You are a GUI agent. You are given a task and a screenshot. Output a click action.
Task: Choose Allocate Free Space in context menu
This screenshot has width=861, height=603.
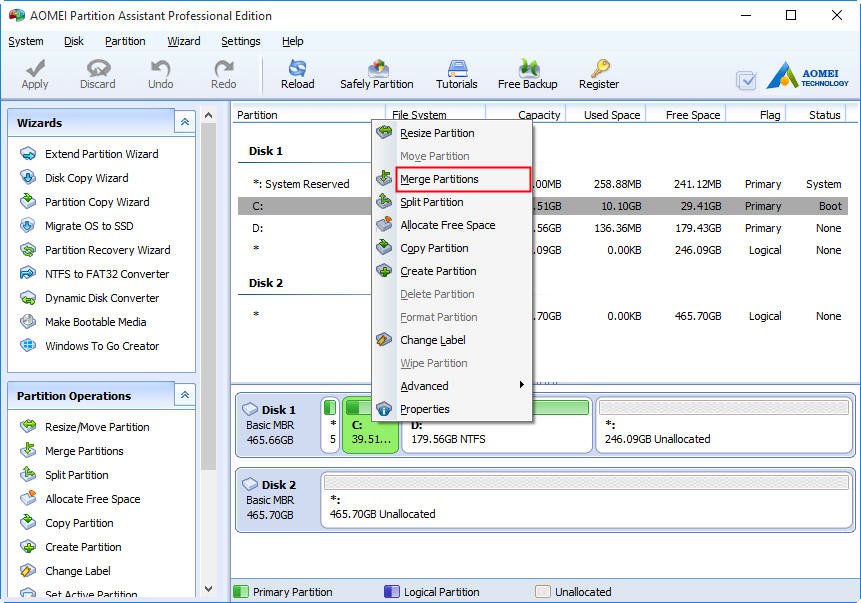452,225
